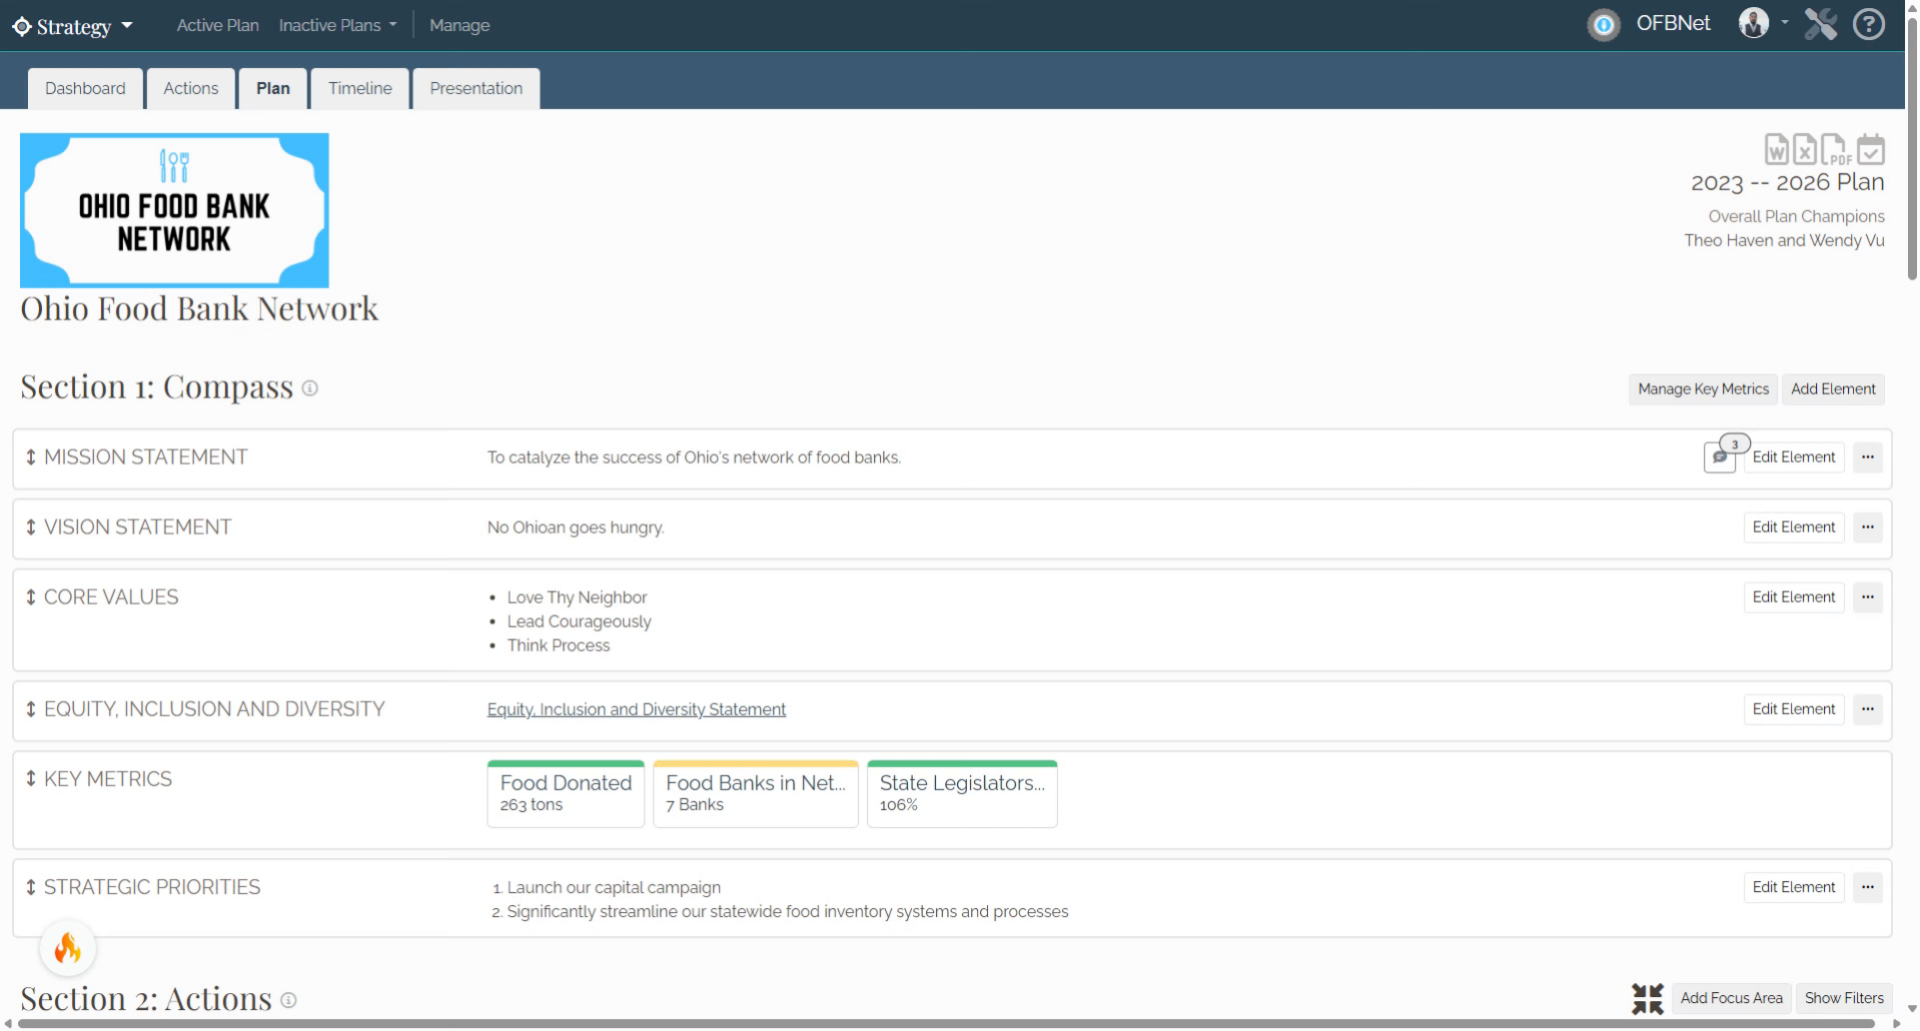Click the Core Values reorder handle
The width and height of the screenshot is (1920, 1031).
pyautogui.click(x=31, y=597)
